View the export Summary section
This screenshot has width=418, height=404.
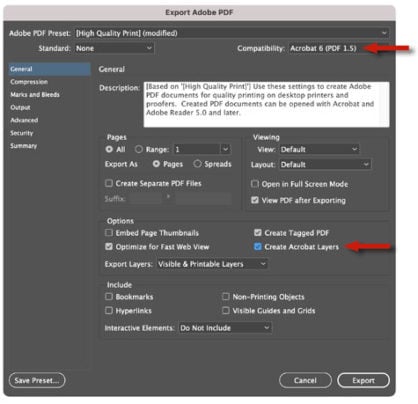pyautogui.click(x=23, y=146)
